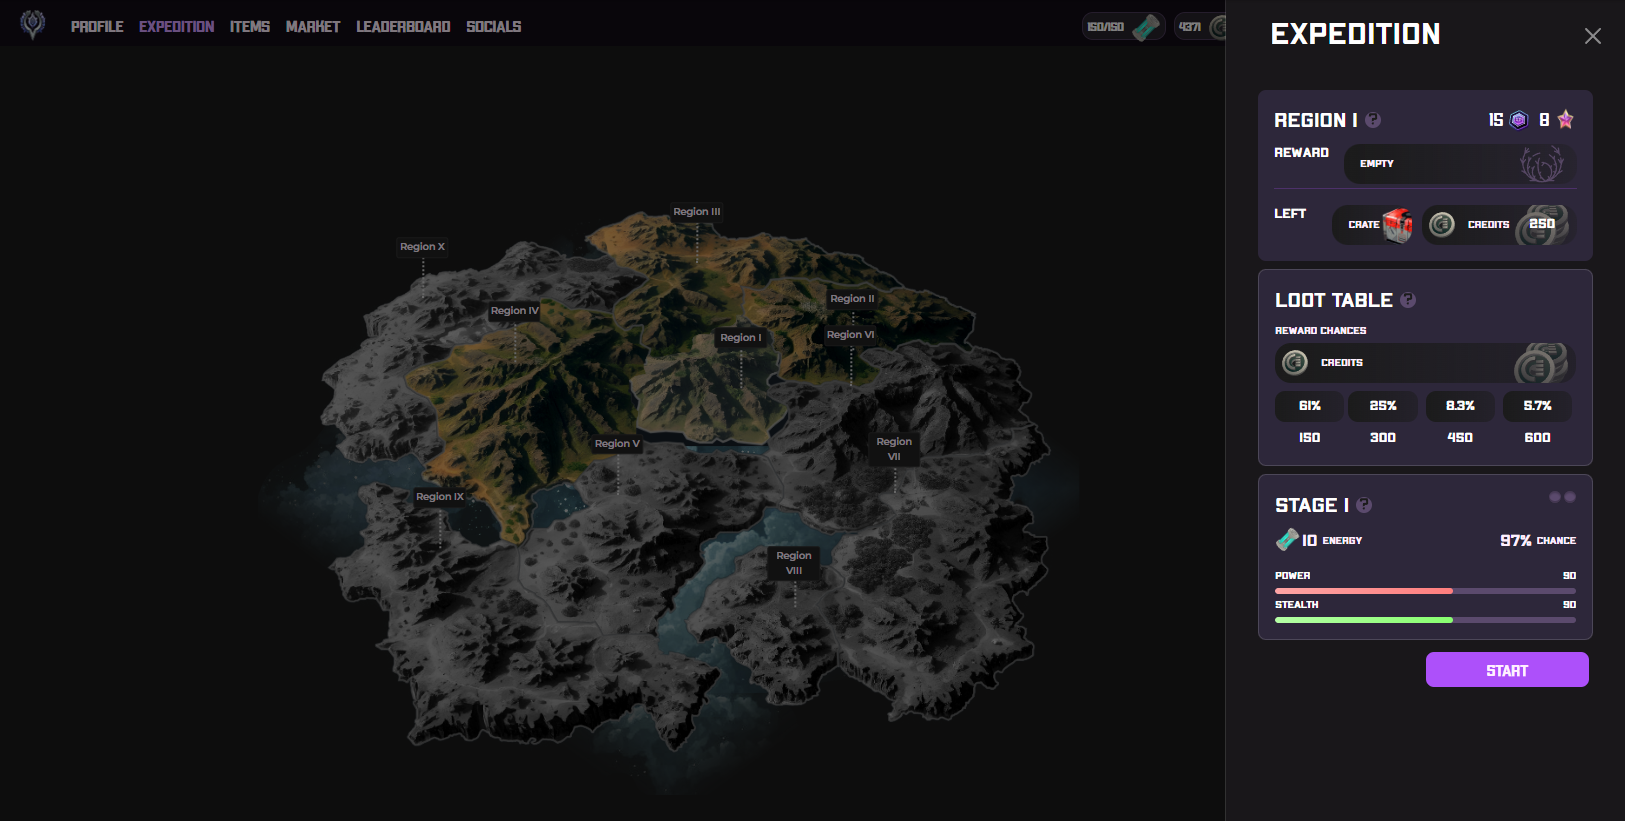Go to the Leaderboard page

403,27
